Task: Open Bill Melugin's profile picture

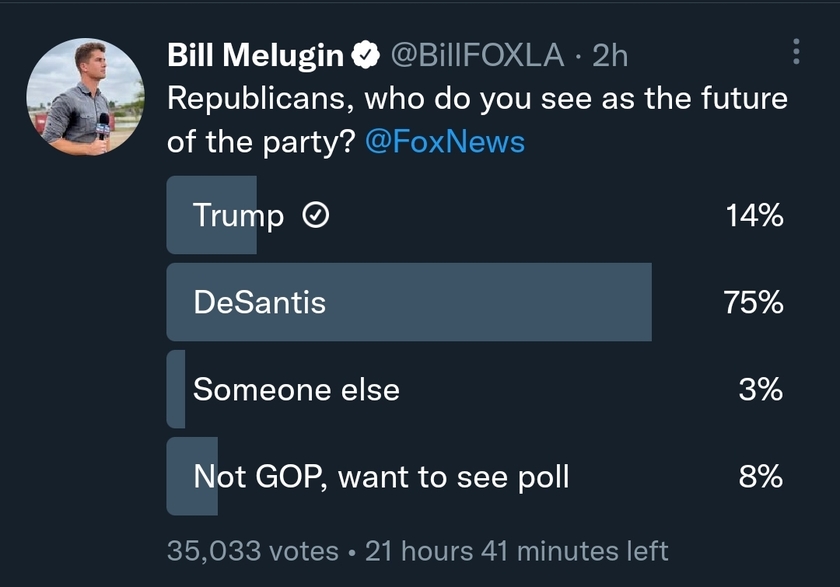Action: [x=85, y=97]
